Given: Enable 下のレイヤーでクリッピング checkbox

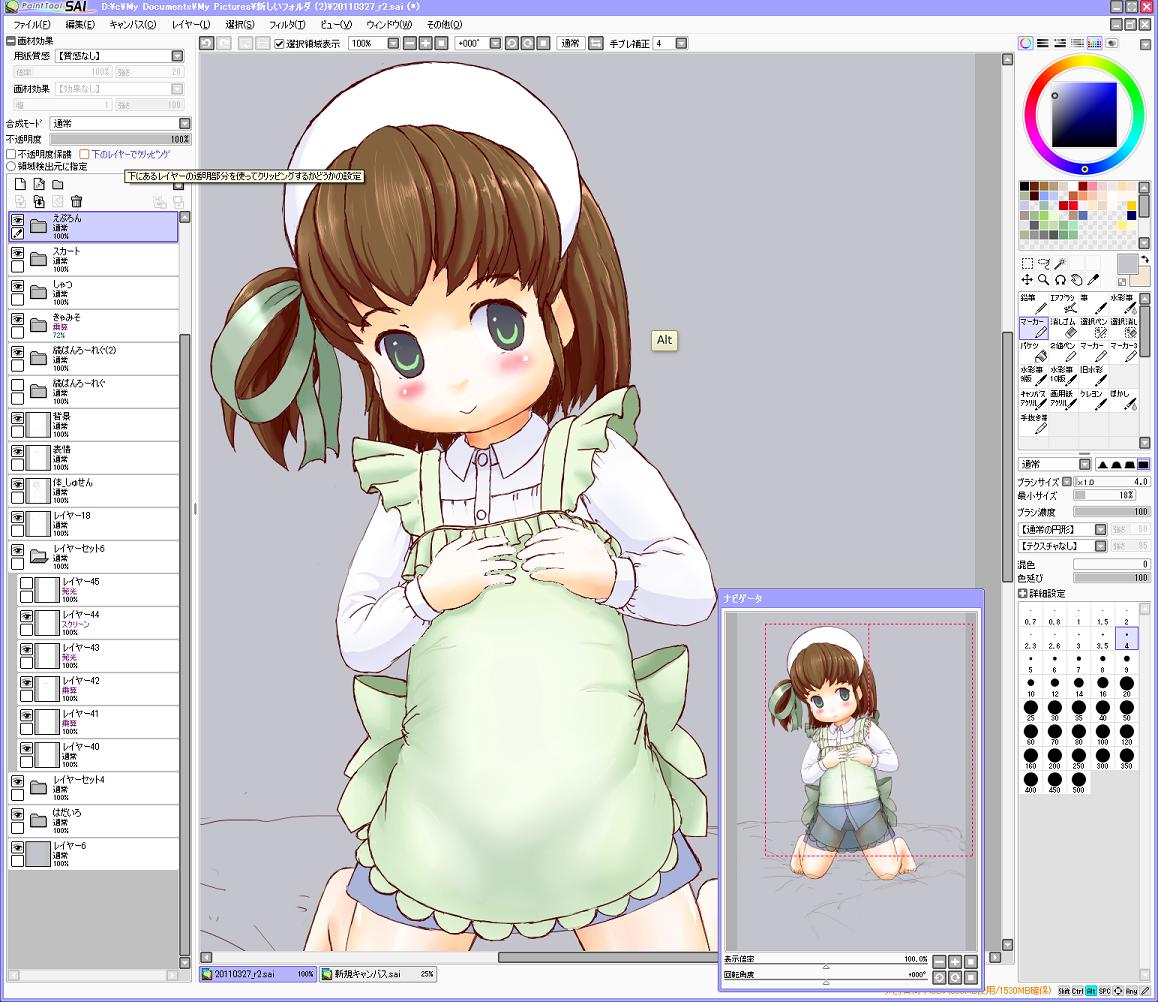Looking at the screenshot, I should (x=84, y=154).
